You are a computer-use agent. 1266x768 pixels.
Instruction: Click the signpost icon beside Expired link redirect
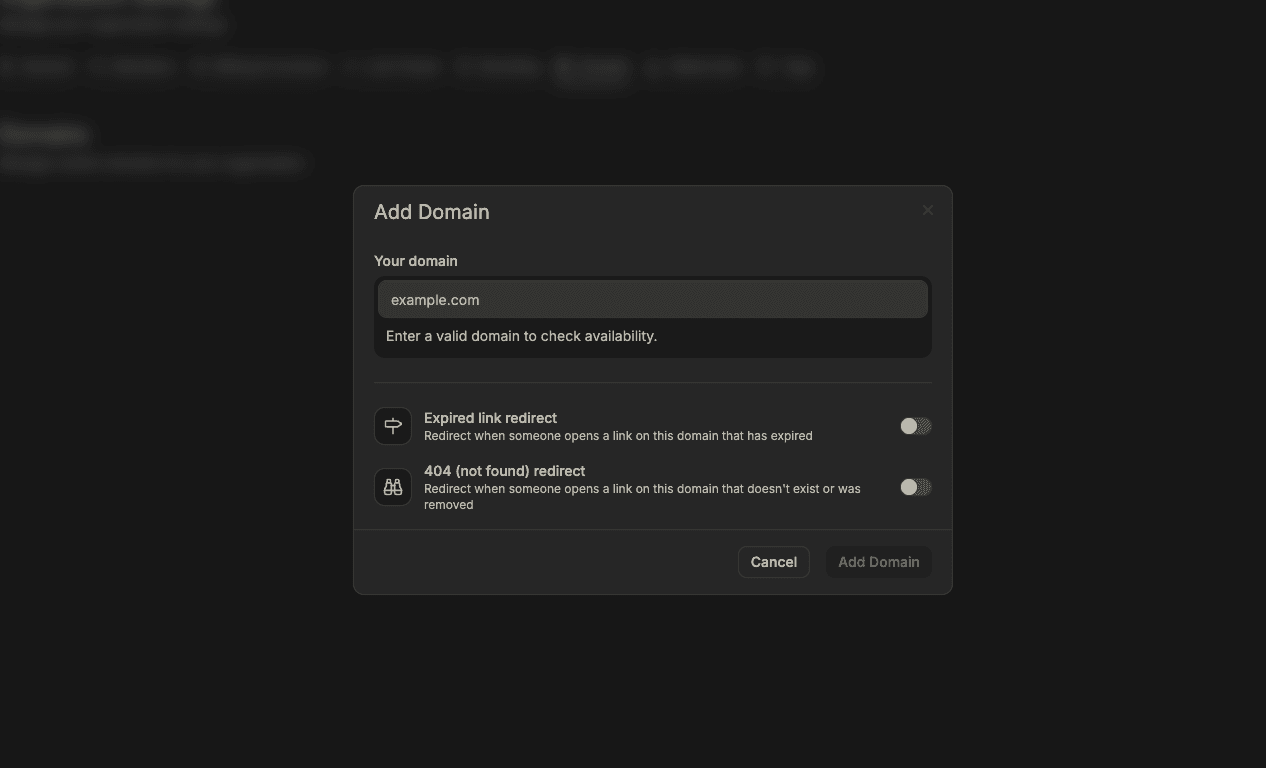(x=392, y=426)
